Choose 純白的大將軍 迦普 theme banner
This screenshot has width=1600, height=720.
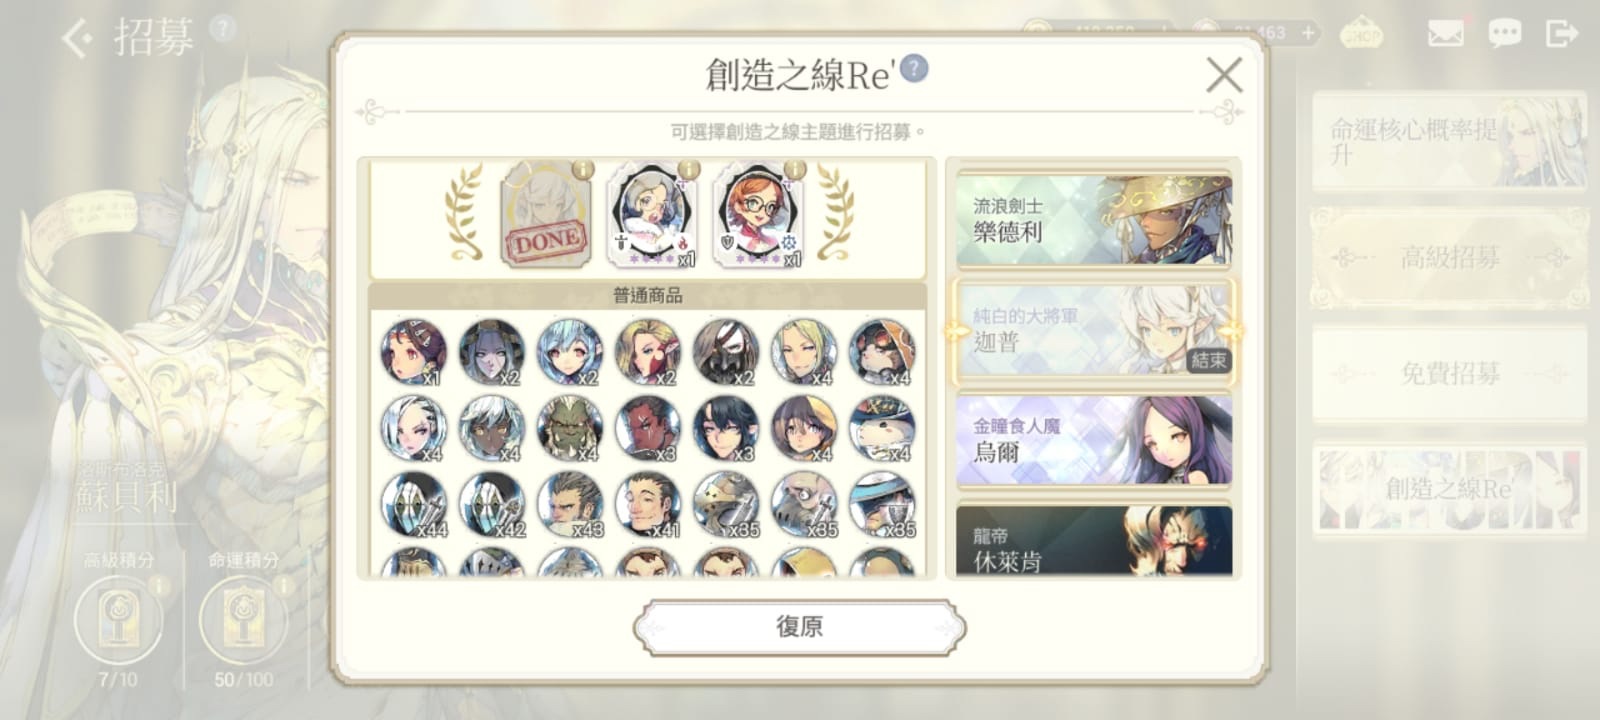point(1094,331)
